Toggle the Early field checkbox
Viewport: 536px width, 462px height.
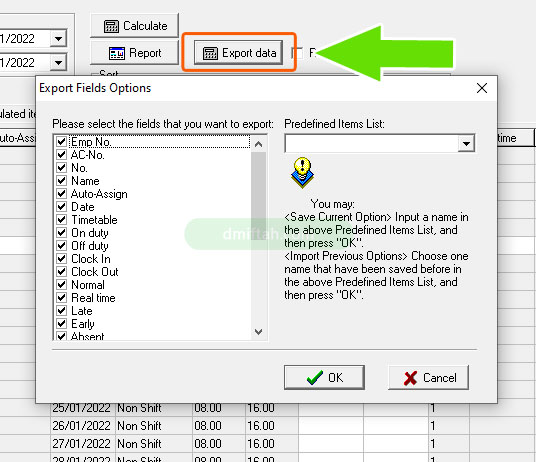[x=62, y=323]
